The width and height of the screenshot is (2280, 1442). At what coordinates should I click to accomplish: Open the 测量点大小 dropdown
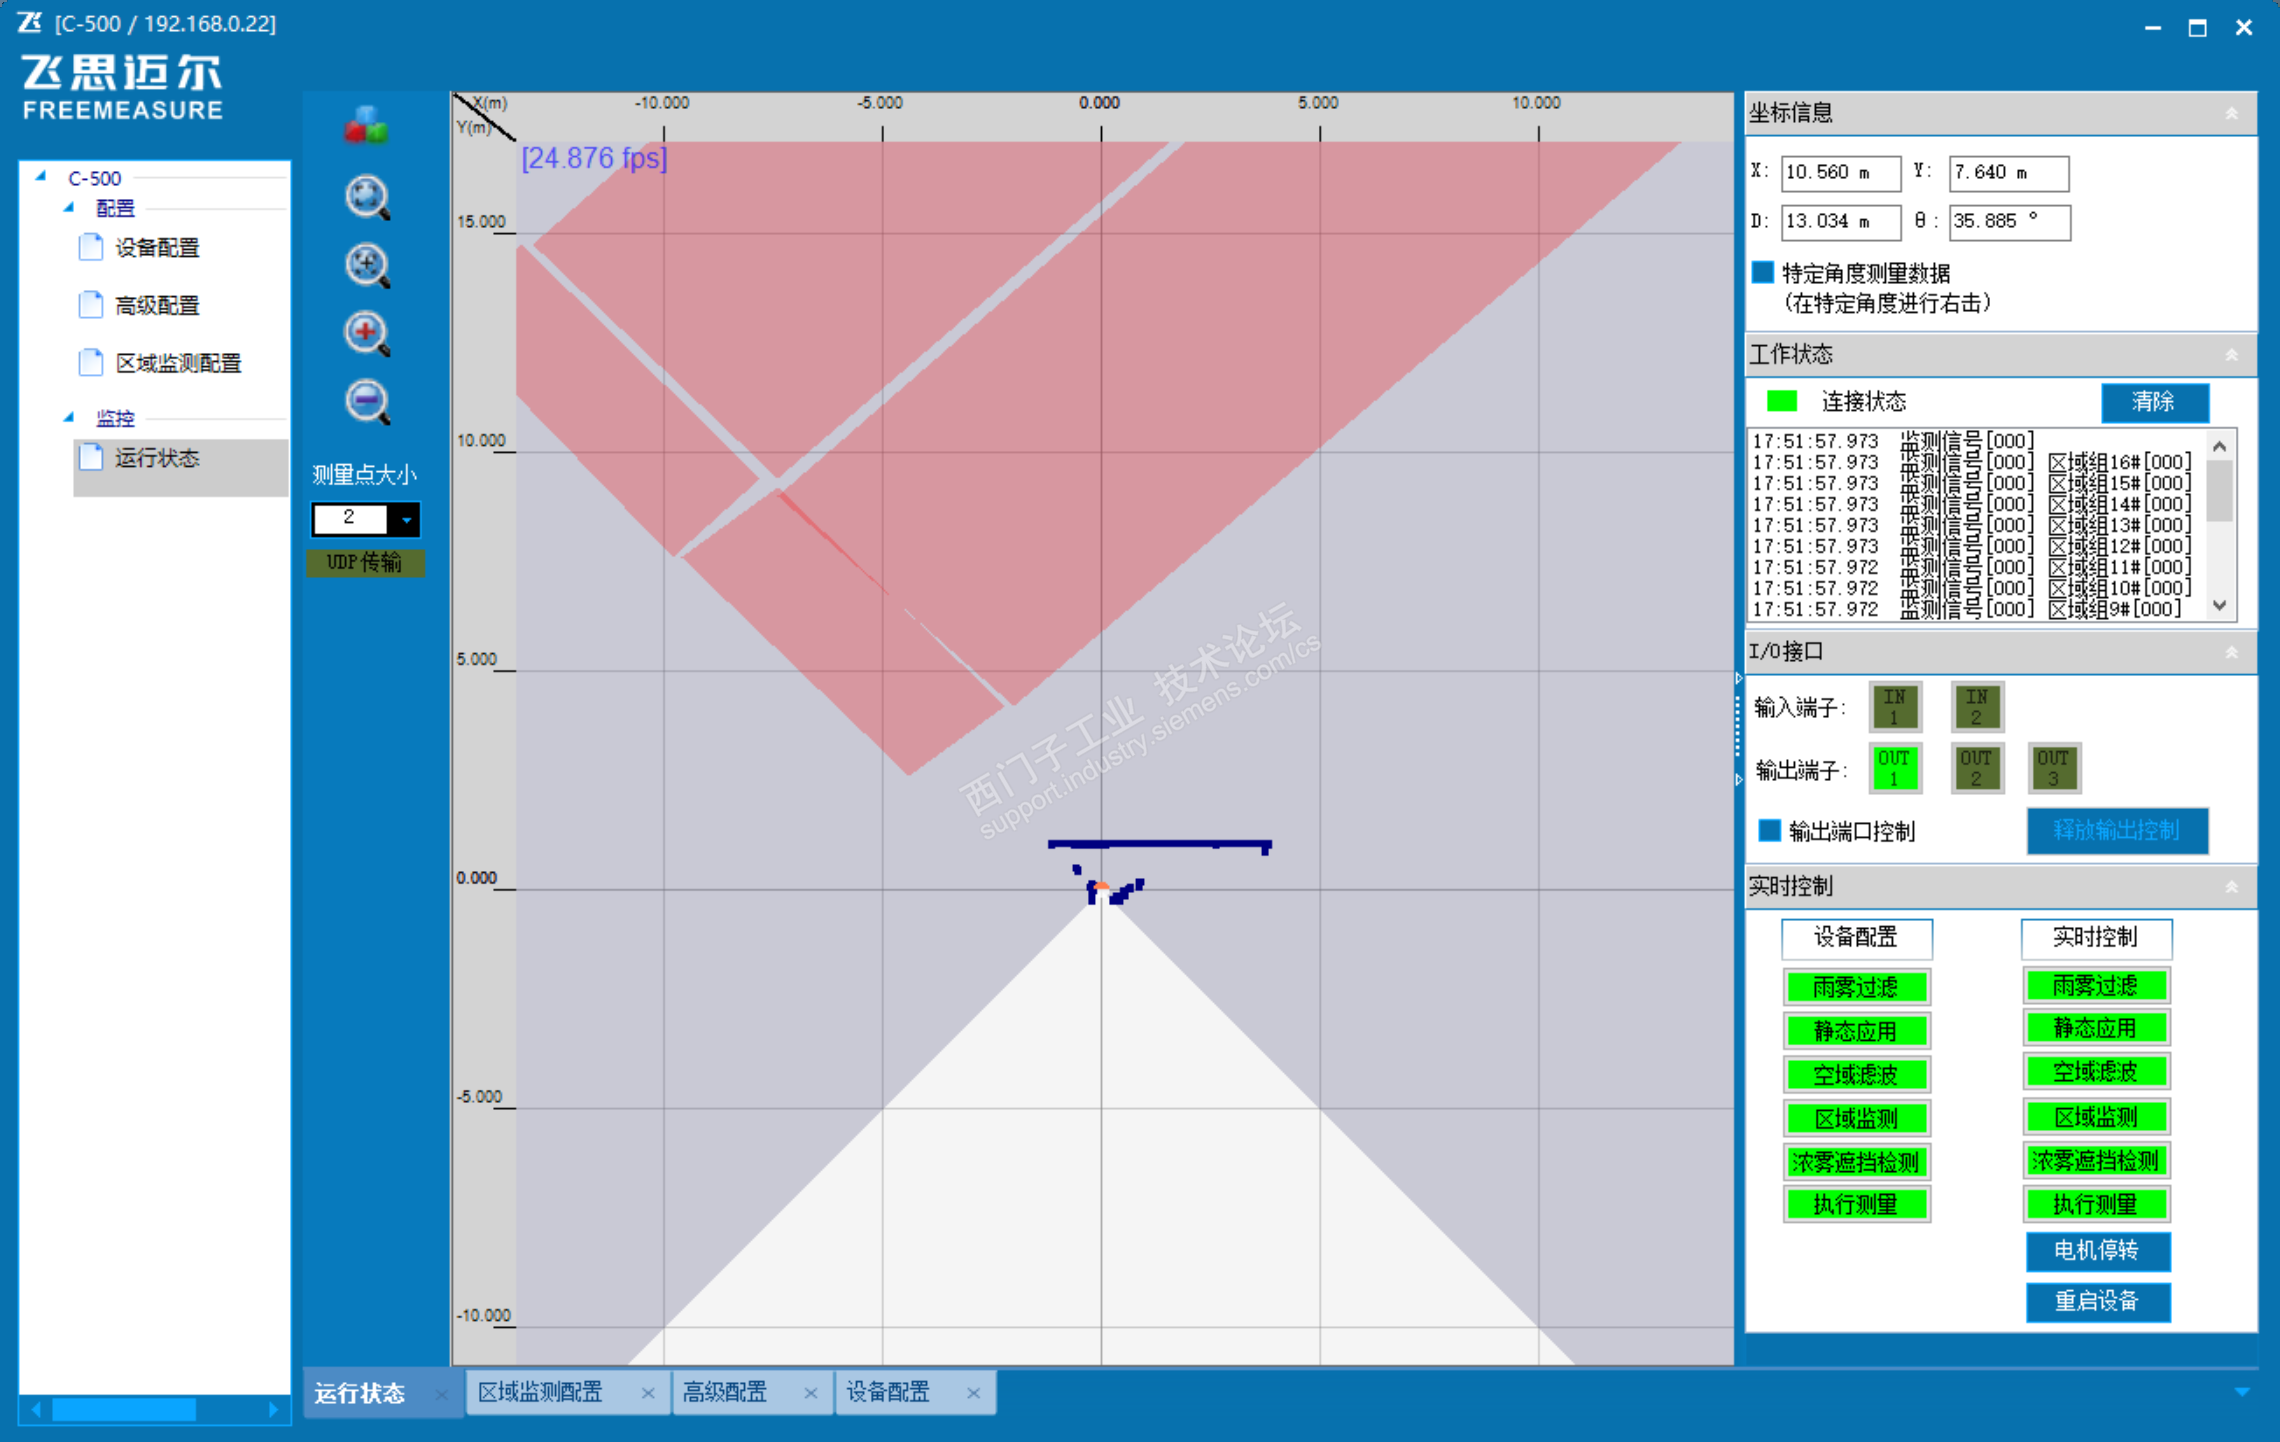point(406,519)
